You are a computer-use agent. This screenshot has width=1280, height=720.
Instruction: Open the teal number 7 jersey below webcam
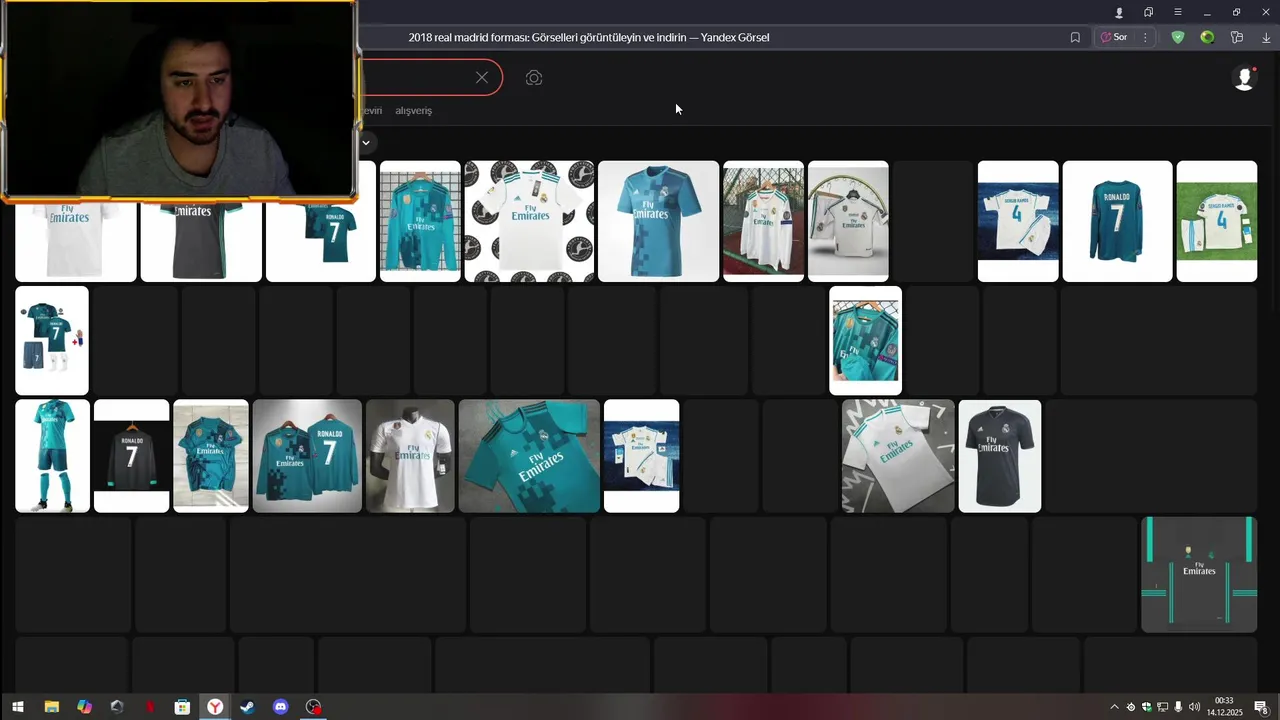[x=321, y=241]
